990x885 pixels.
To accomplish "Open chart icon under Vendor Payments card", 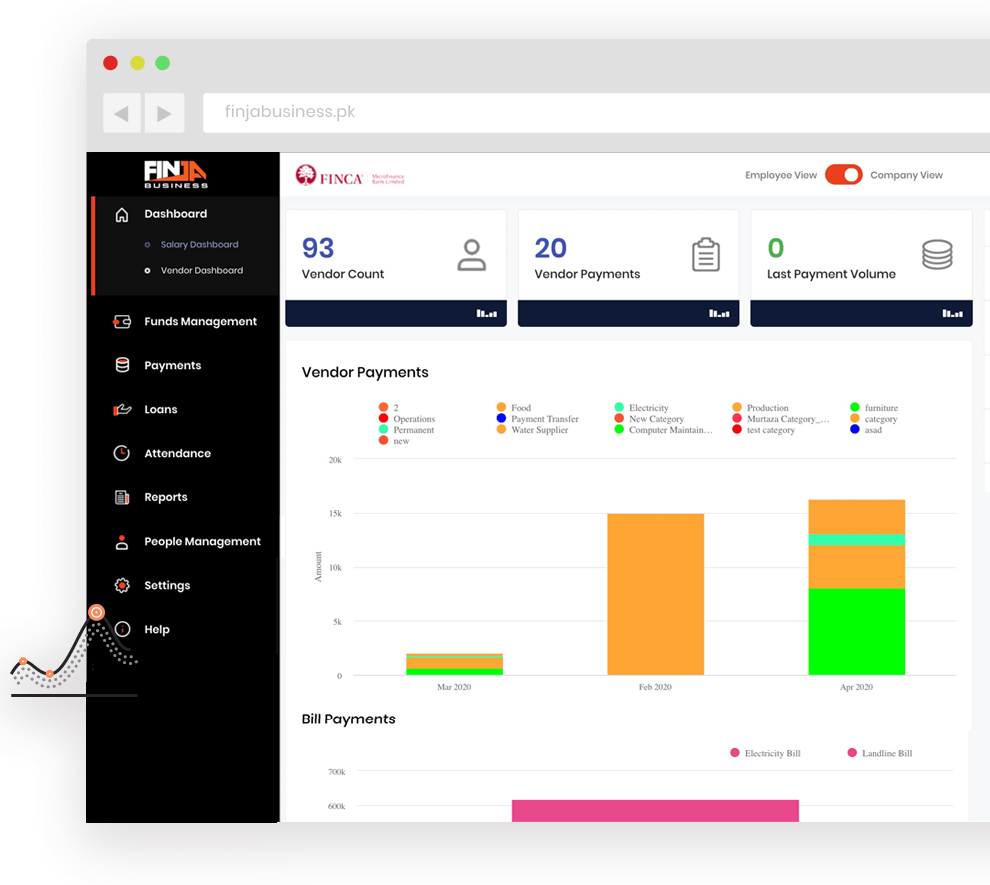I will coord(719,313).
